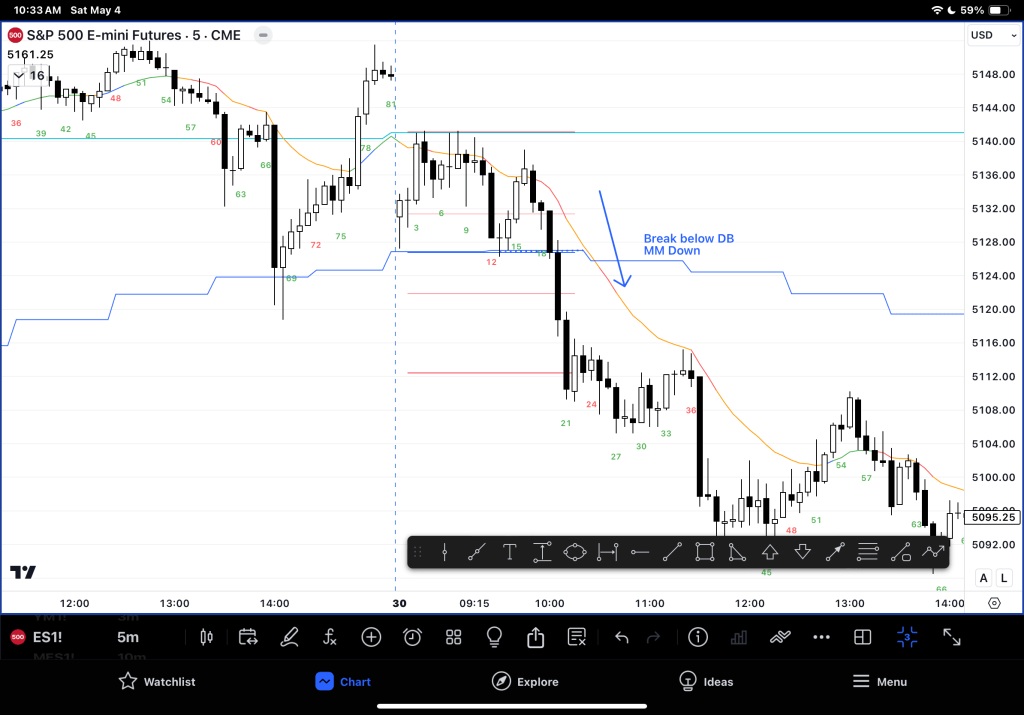Tap the share chart icon
The image size is (1024, 715).
coord(535,637)
